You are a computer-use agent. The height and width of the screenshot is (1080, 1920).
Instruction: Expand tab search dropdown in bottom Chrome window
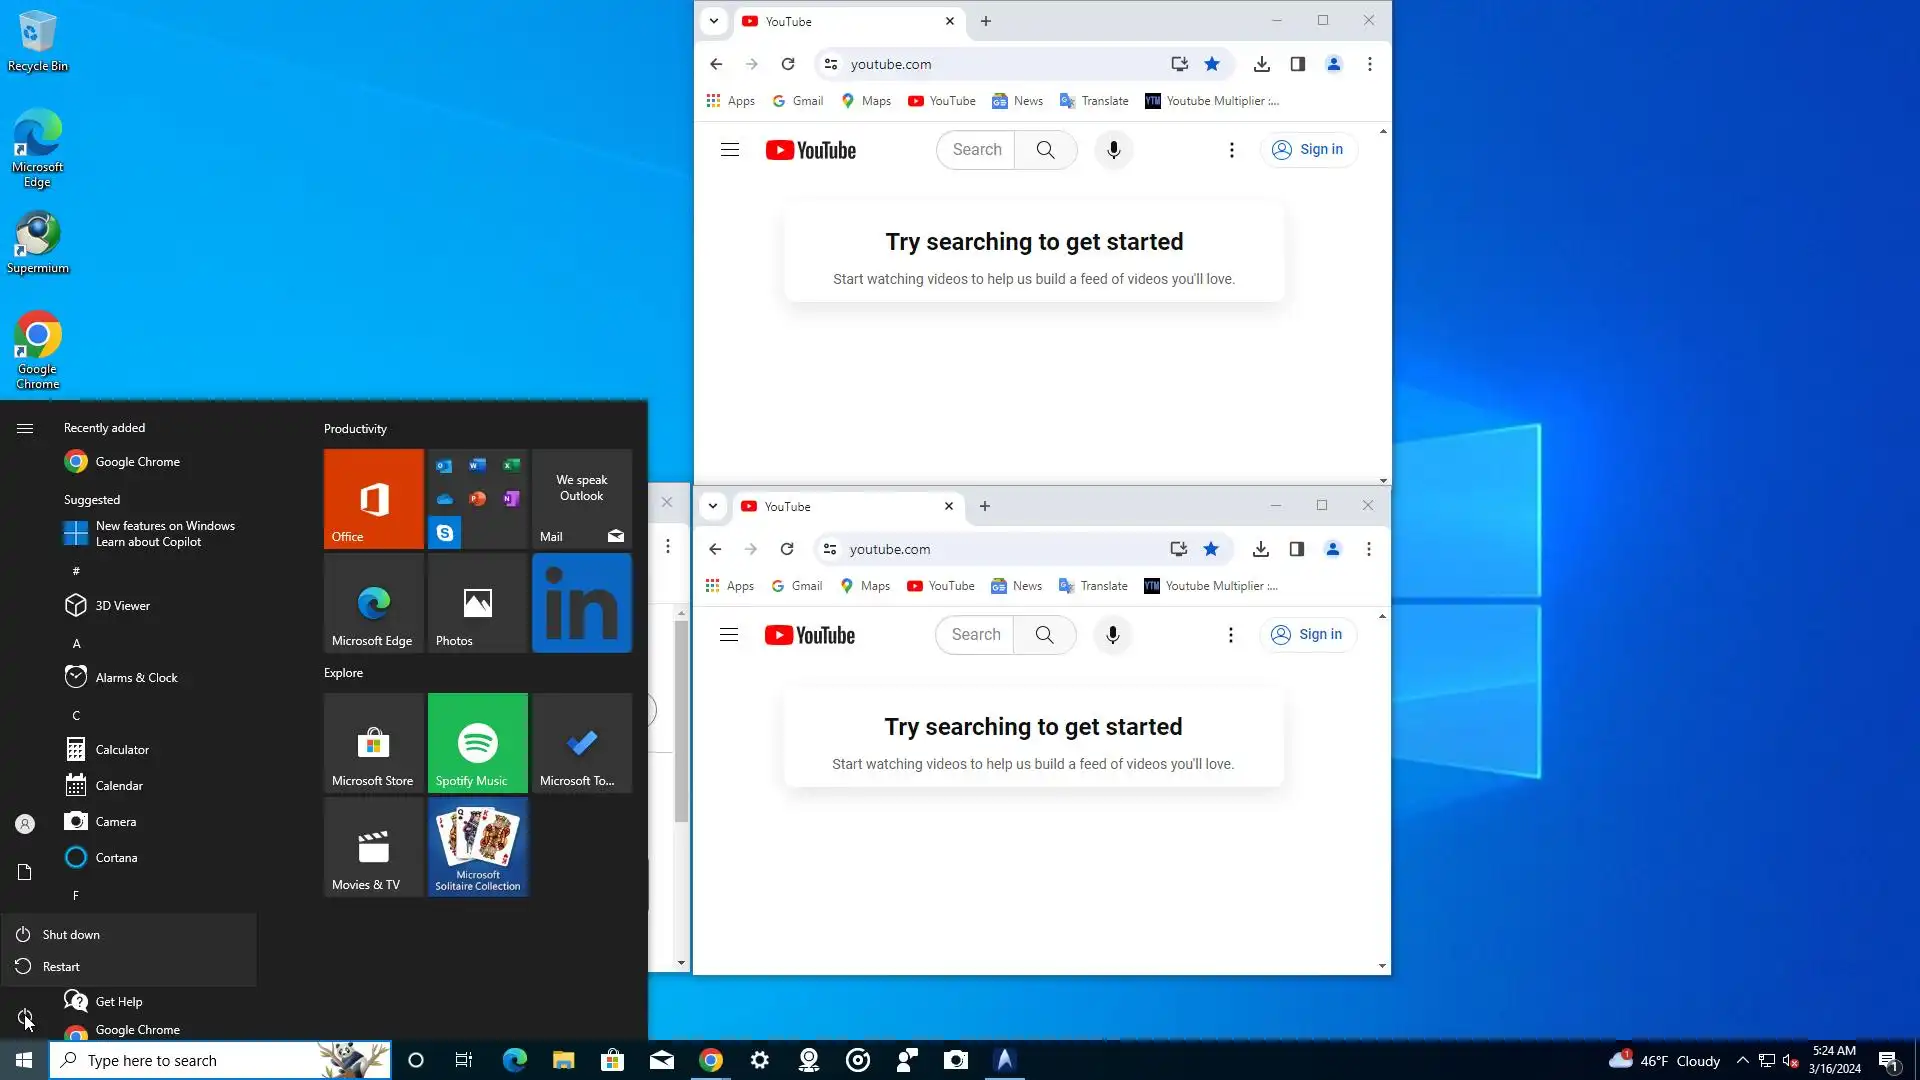click(713, 506)
